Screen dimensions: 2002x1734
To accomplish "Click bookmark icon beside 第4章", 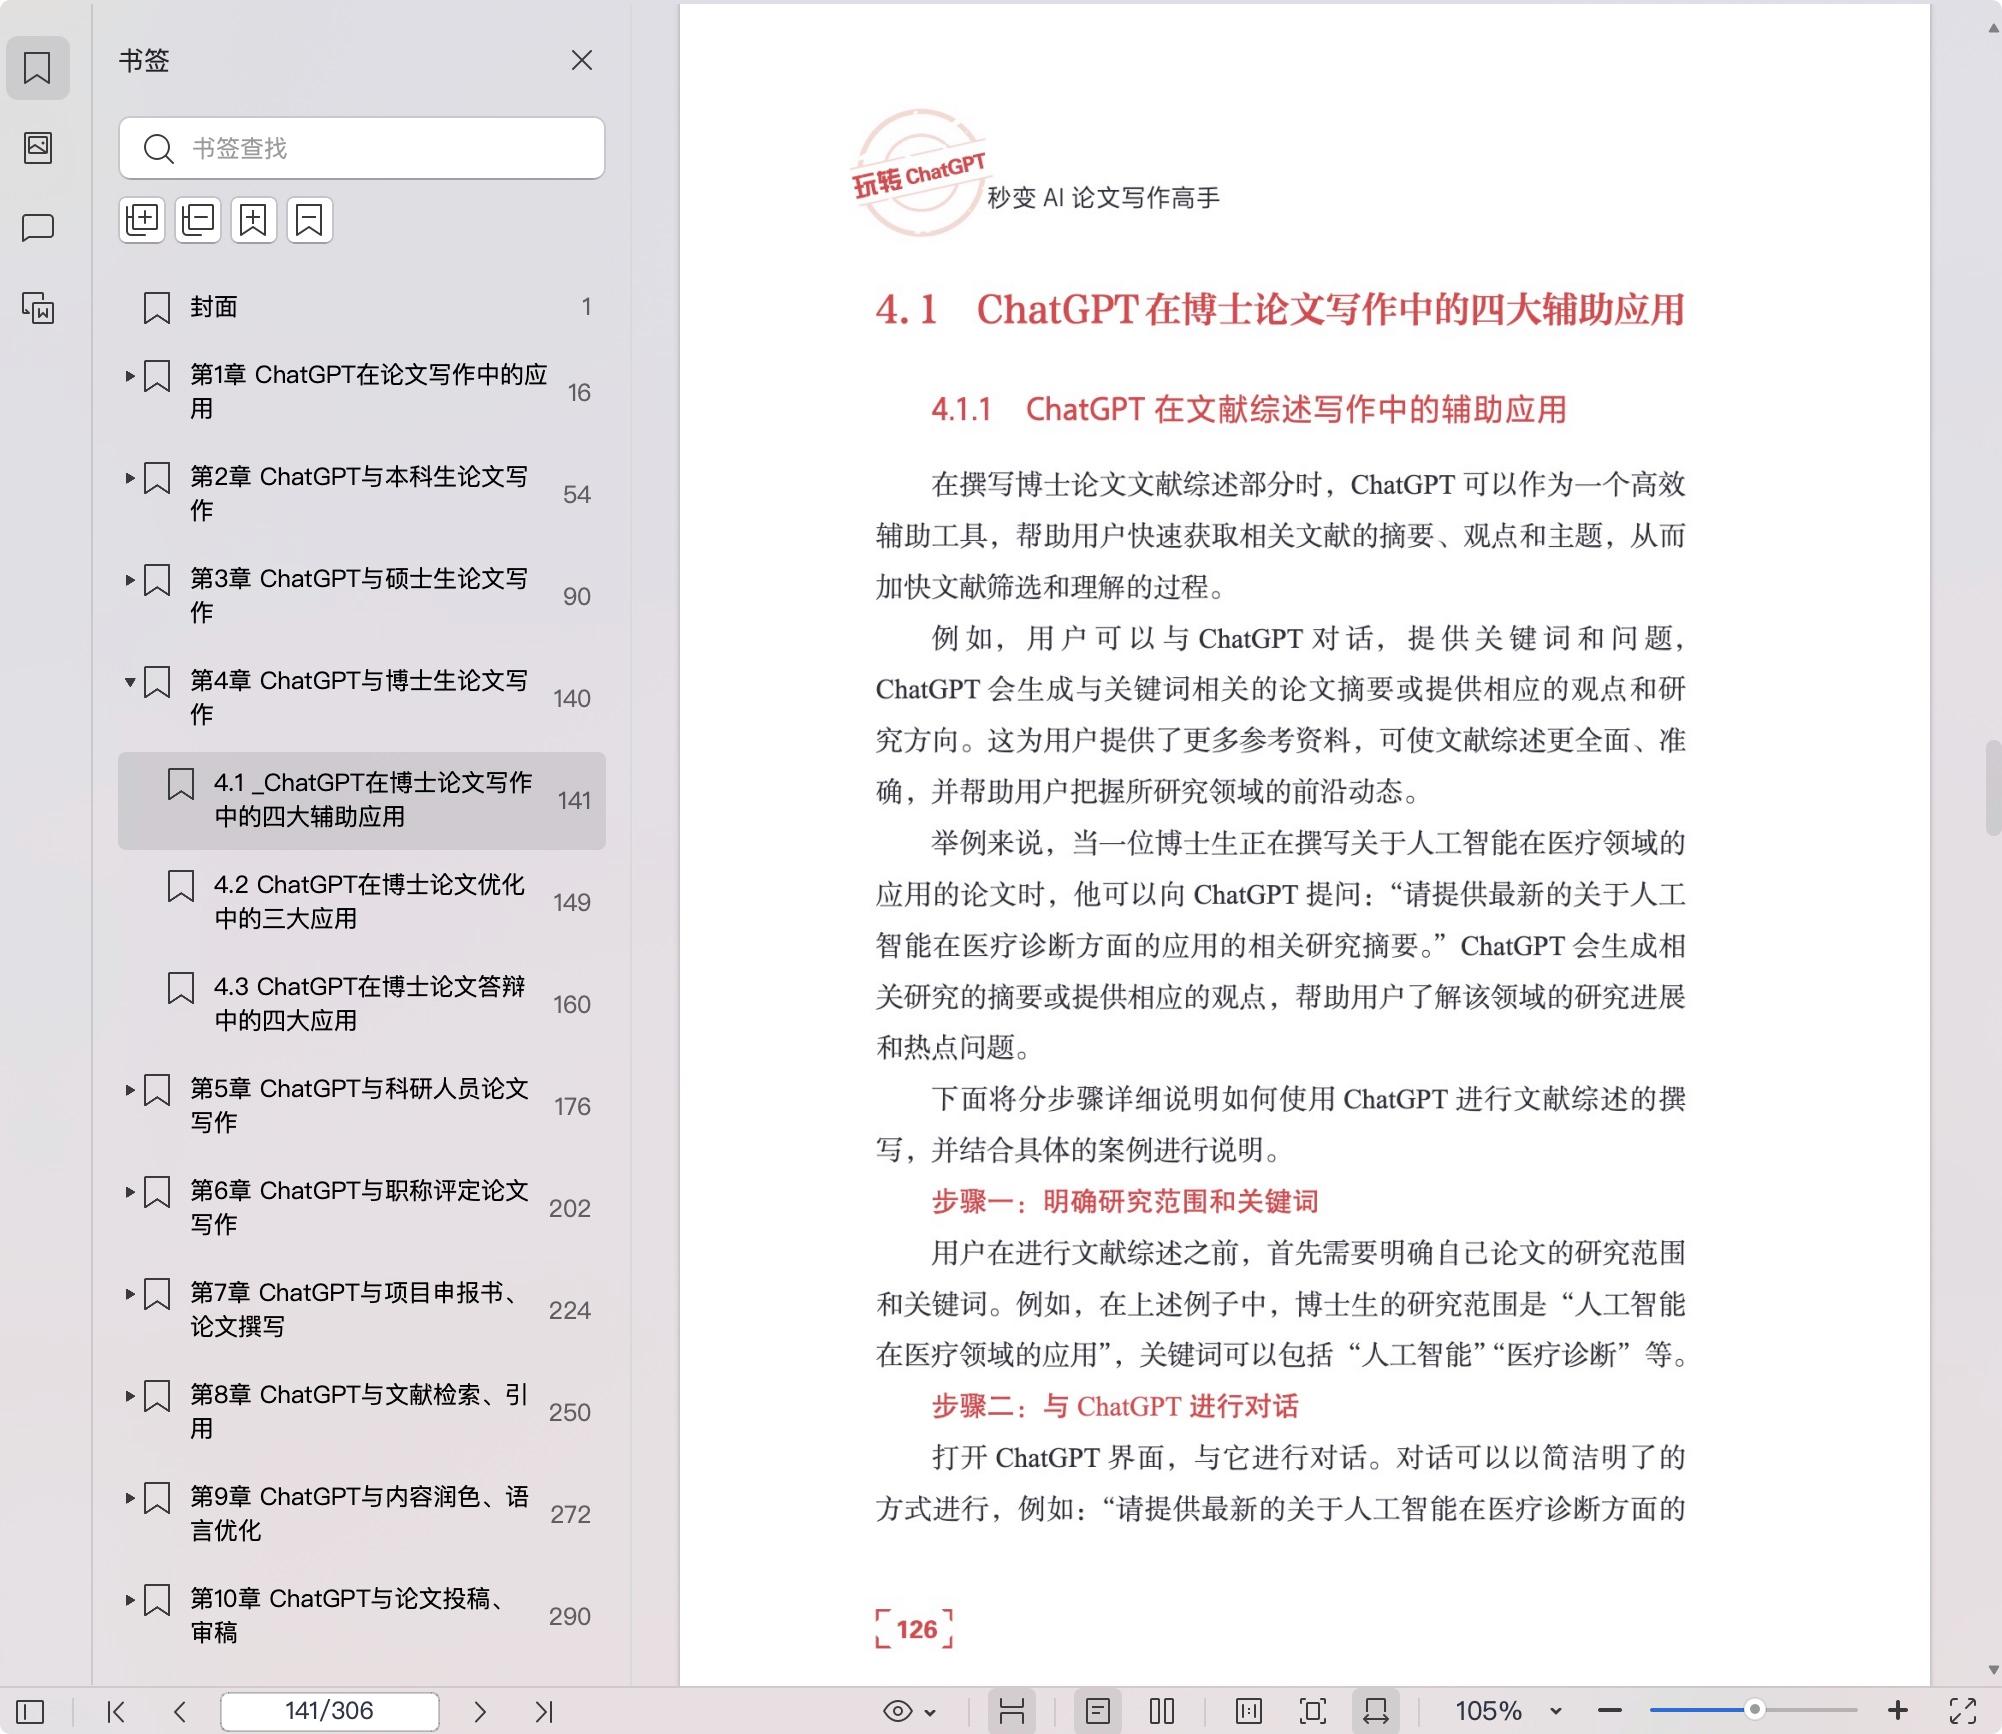I will coord(157,683).
